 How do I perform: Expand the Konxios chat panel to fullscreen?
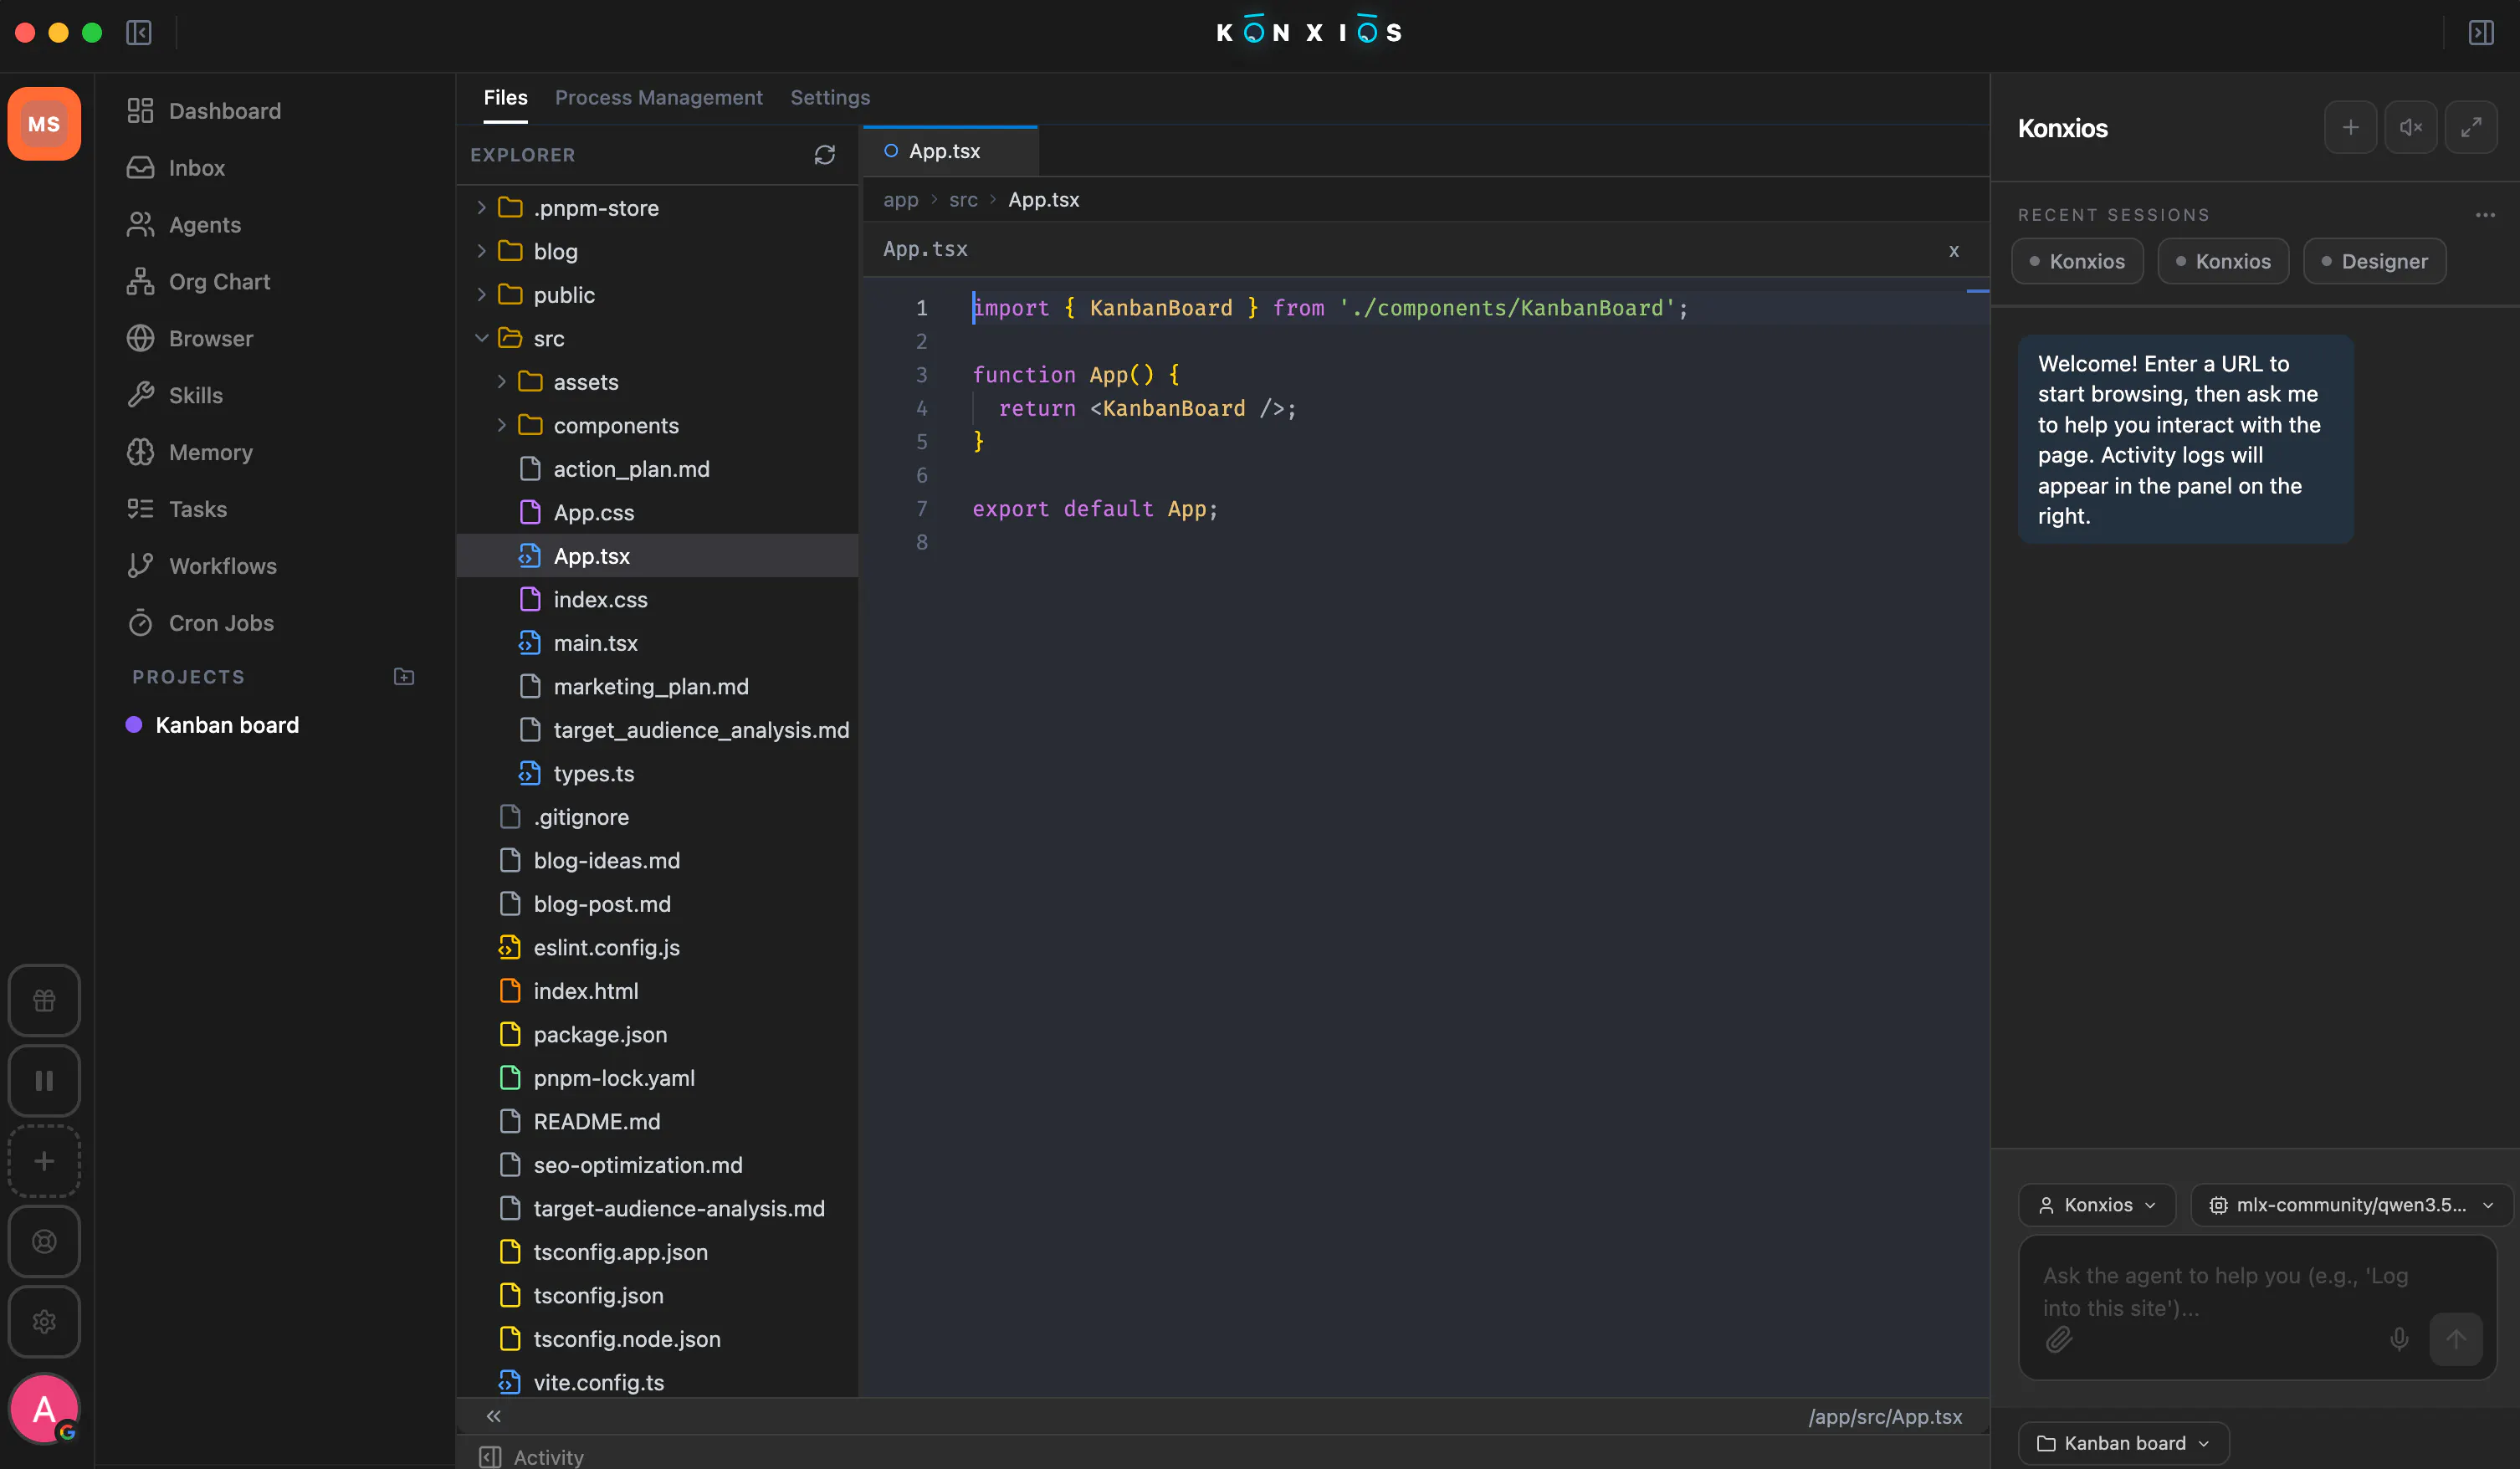[2471, 128]
